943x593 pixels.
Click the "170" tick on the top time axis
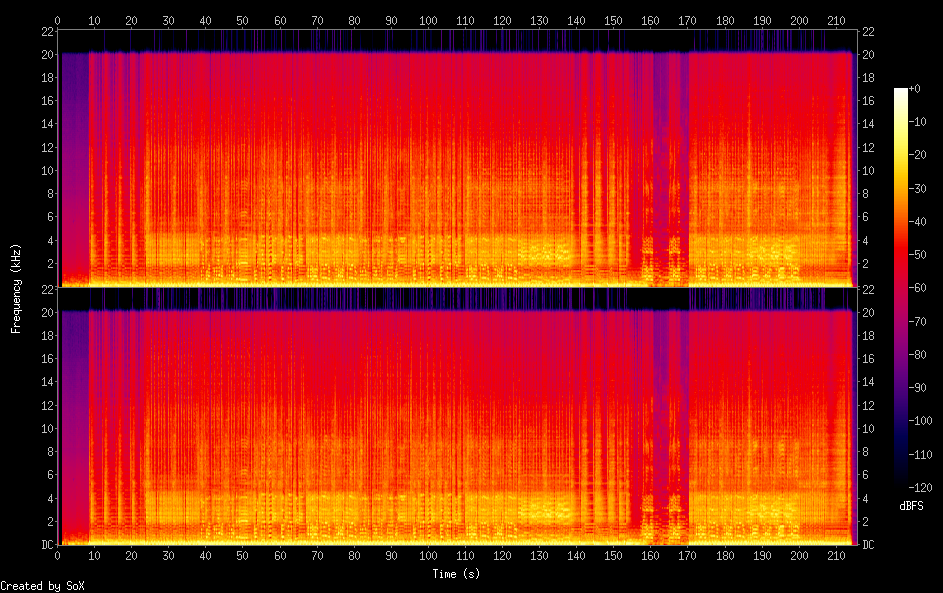(687, 20)
